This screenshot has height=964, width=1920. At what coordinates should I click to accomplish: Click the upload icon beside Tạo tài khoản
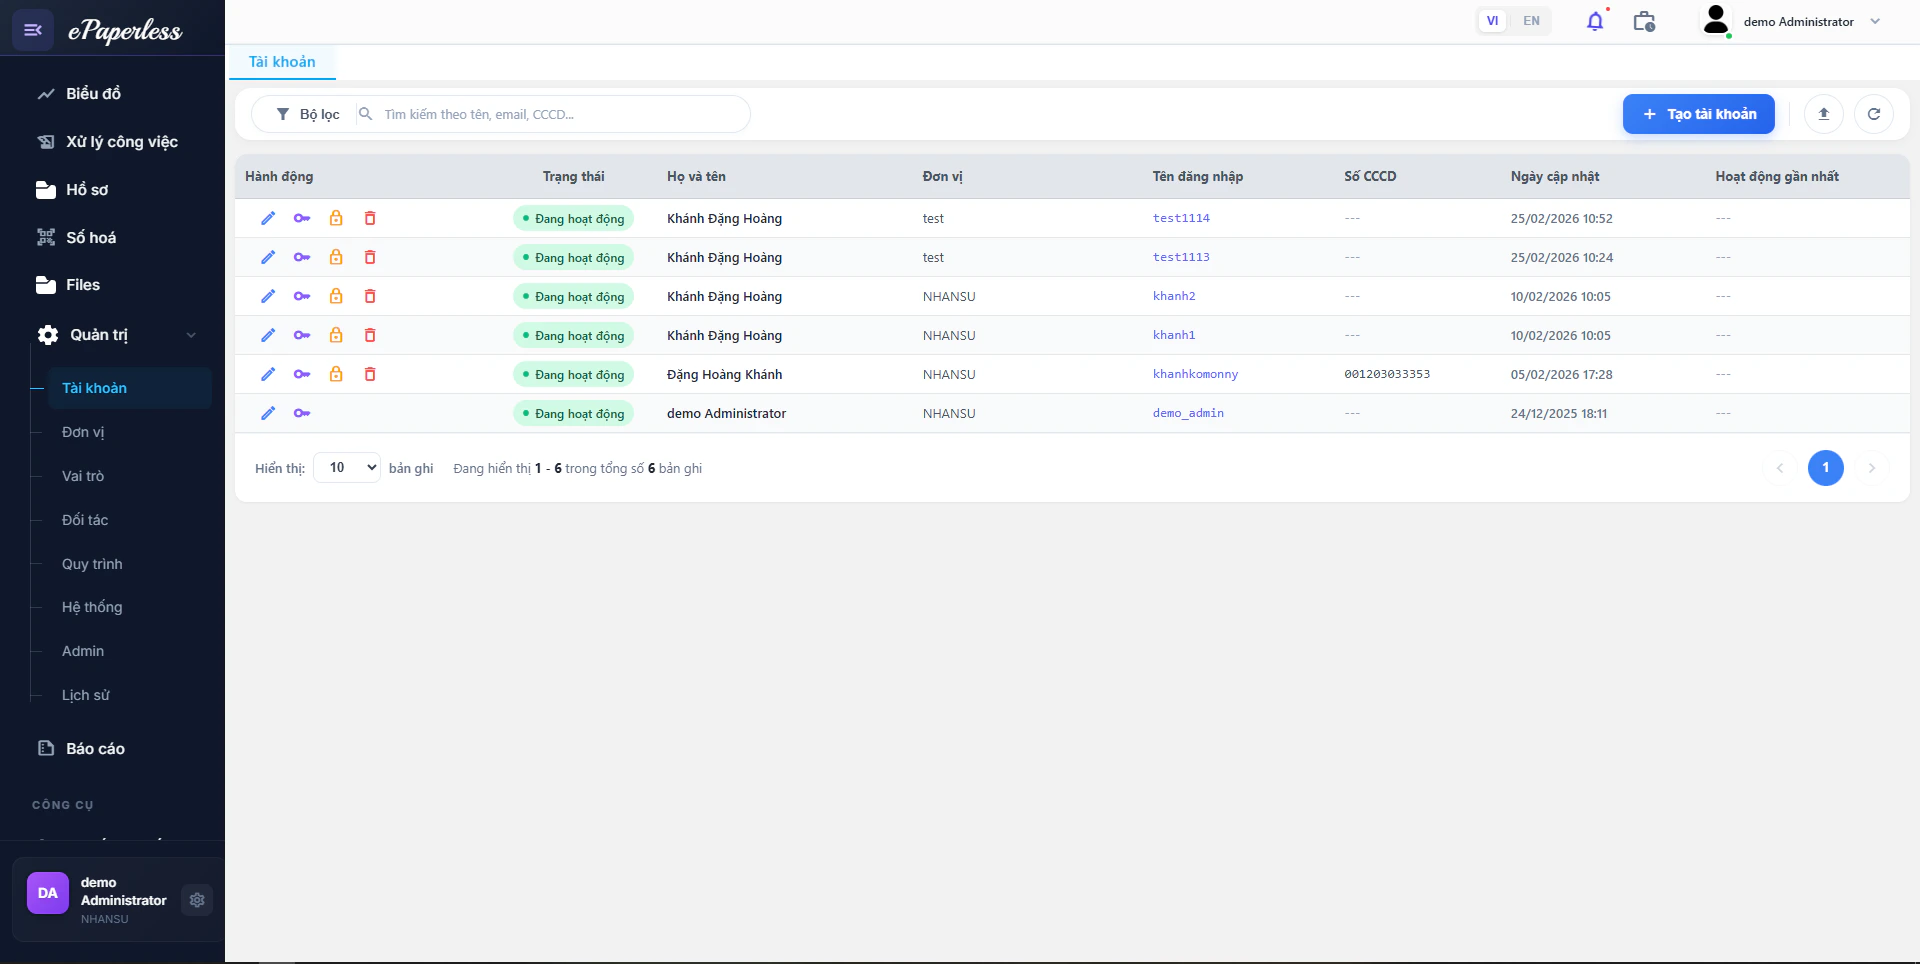pos(1823,114)
